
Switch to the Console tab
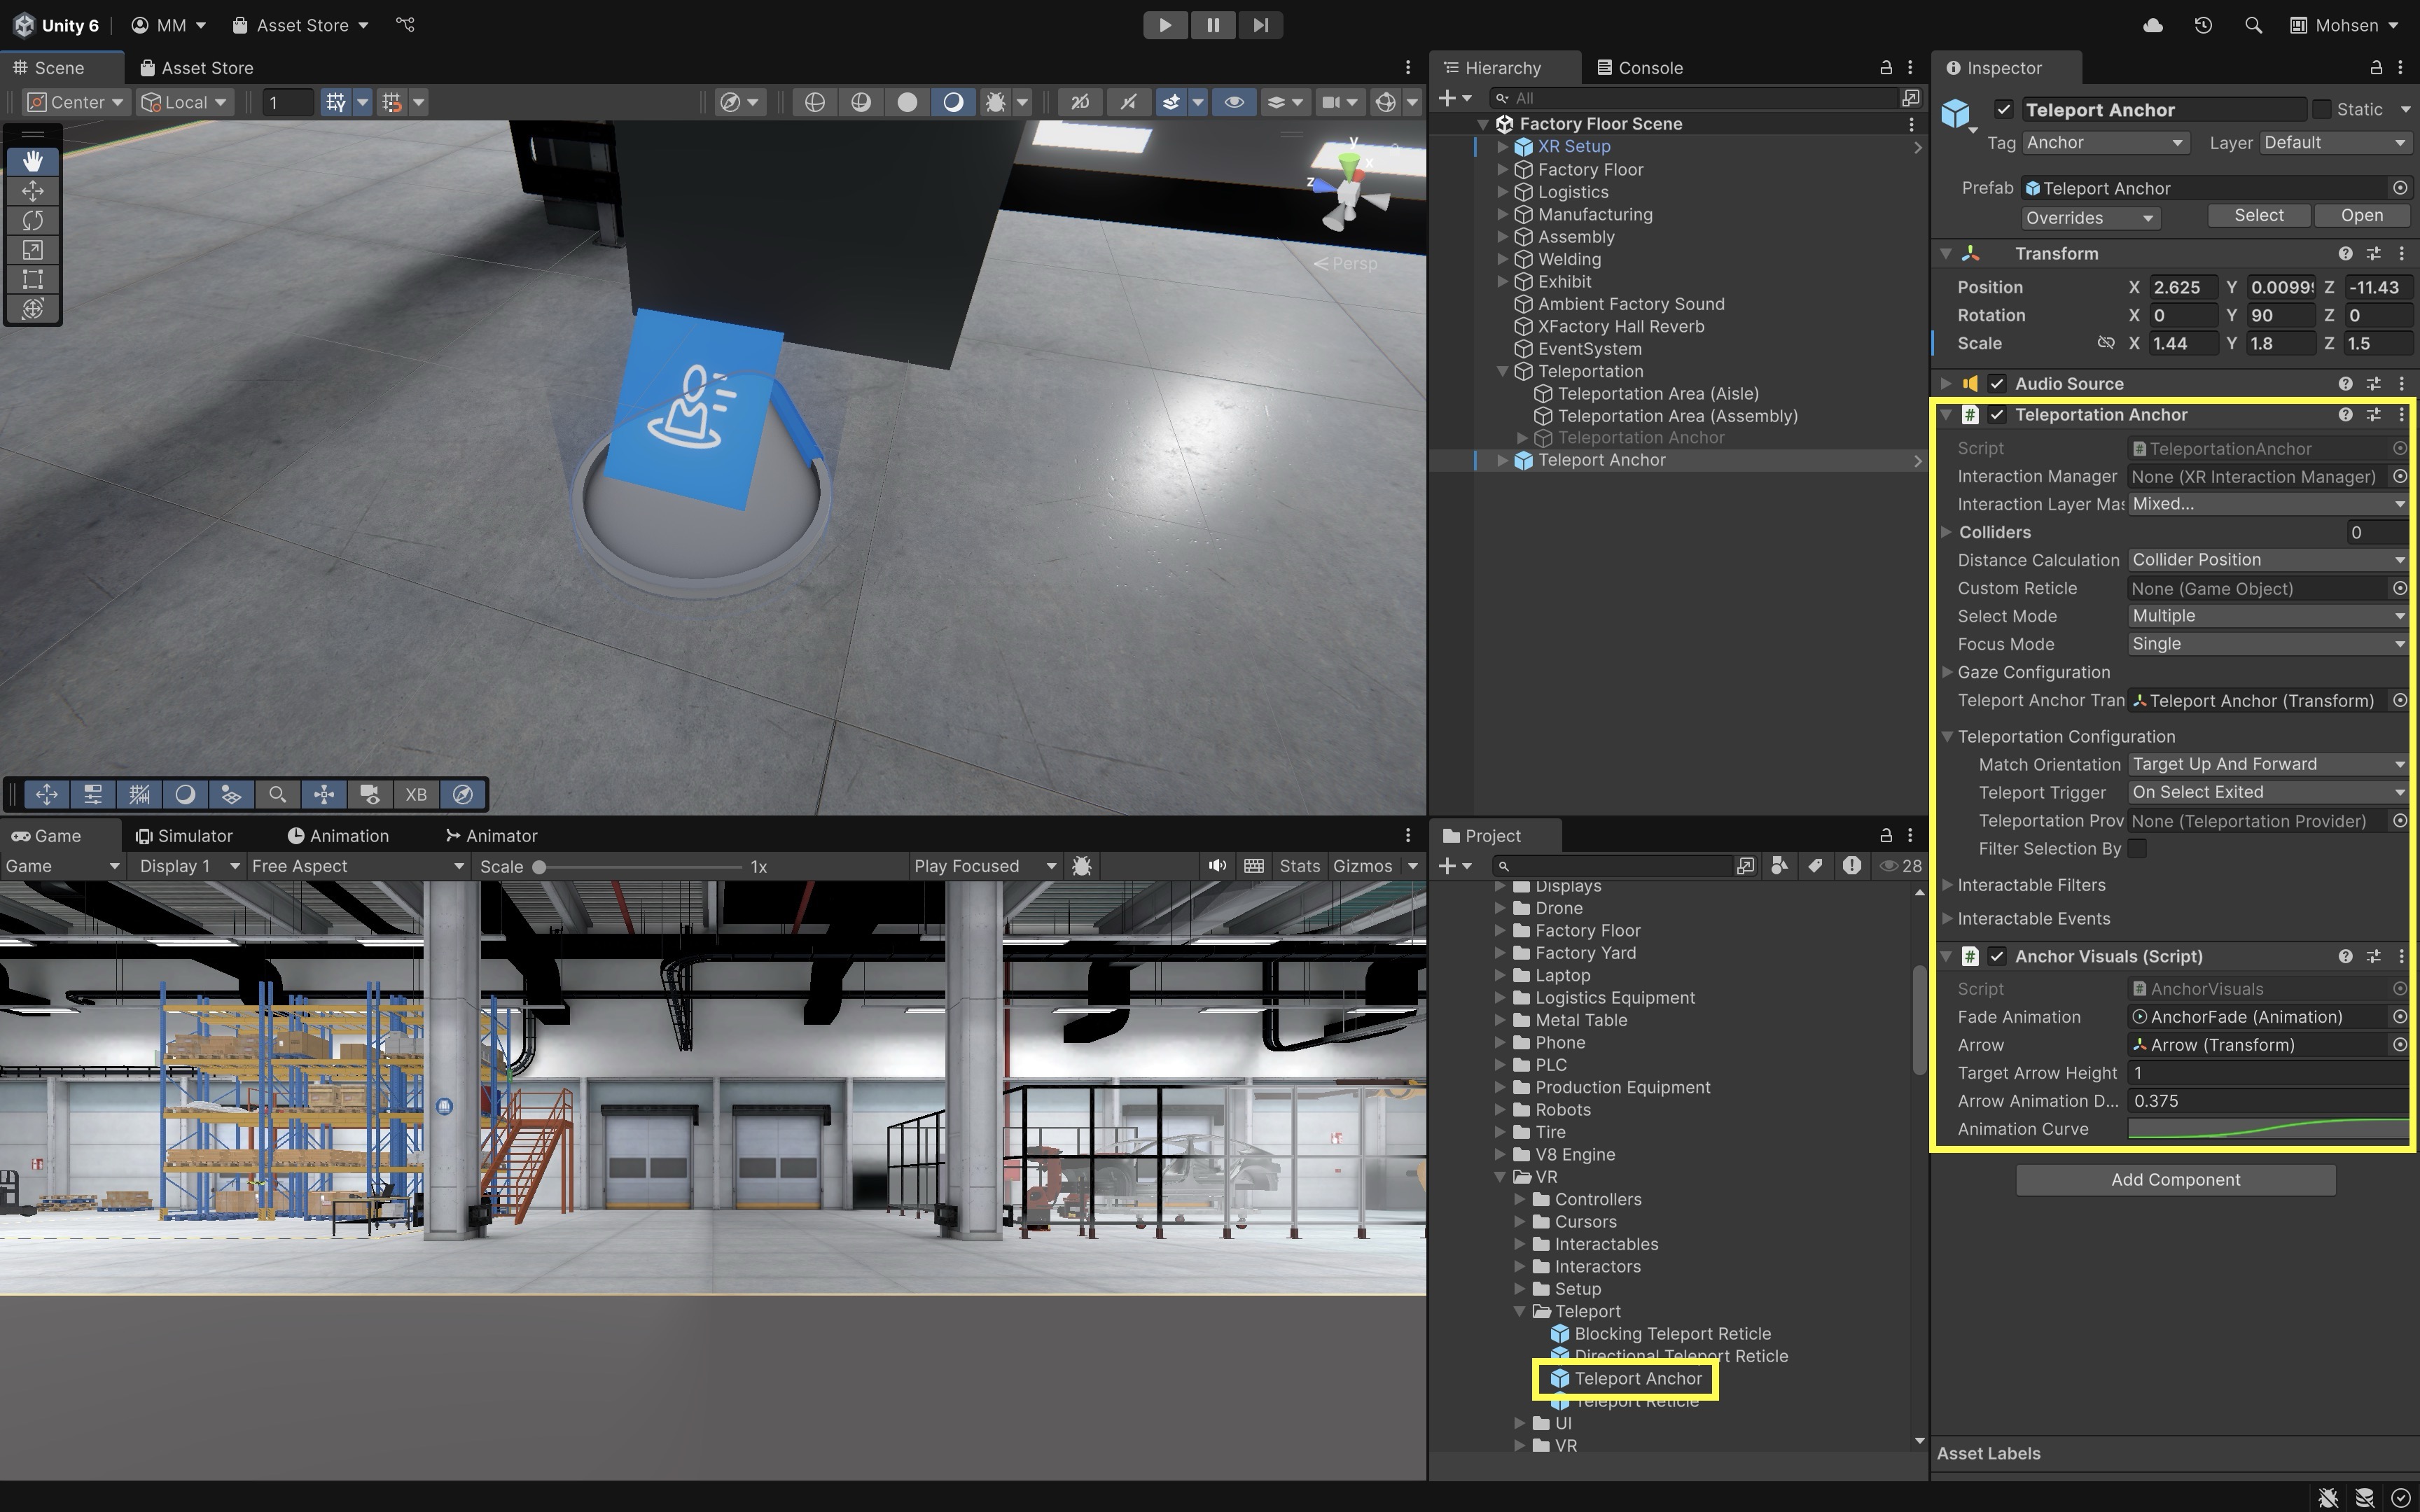click(1640, 68)
